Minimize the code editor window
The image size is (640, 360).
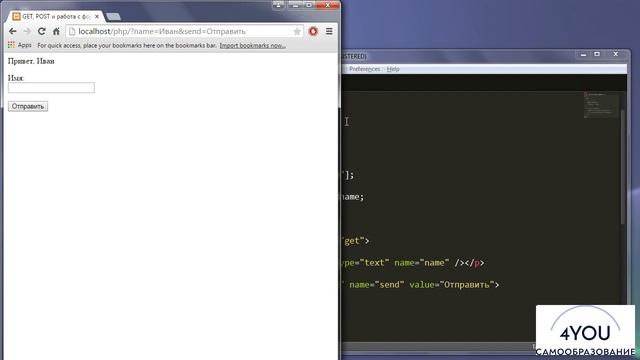(583, 54)
